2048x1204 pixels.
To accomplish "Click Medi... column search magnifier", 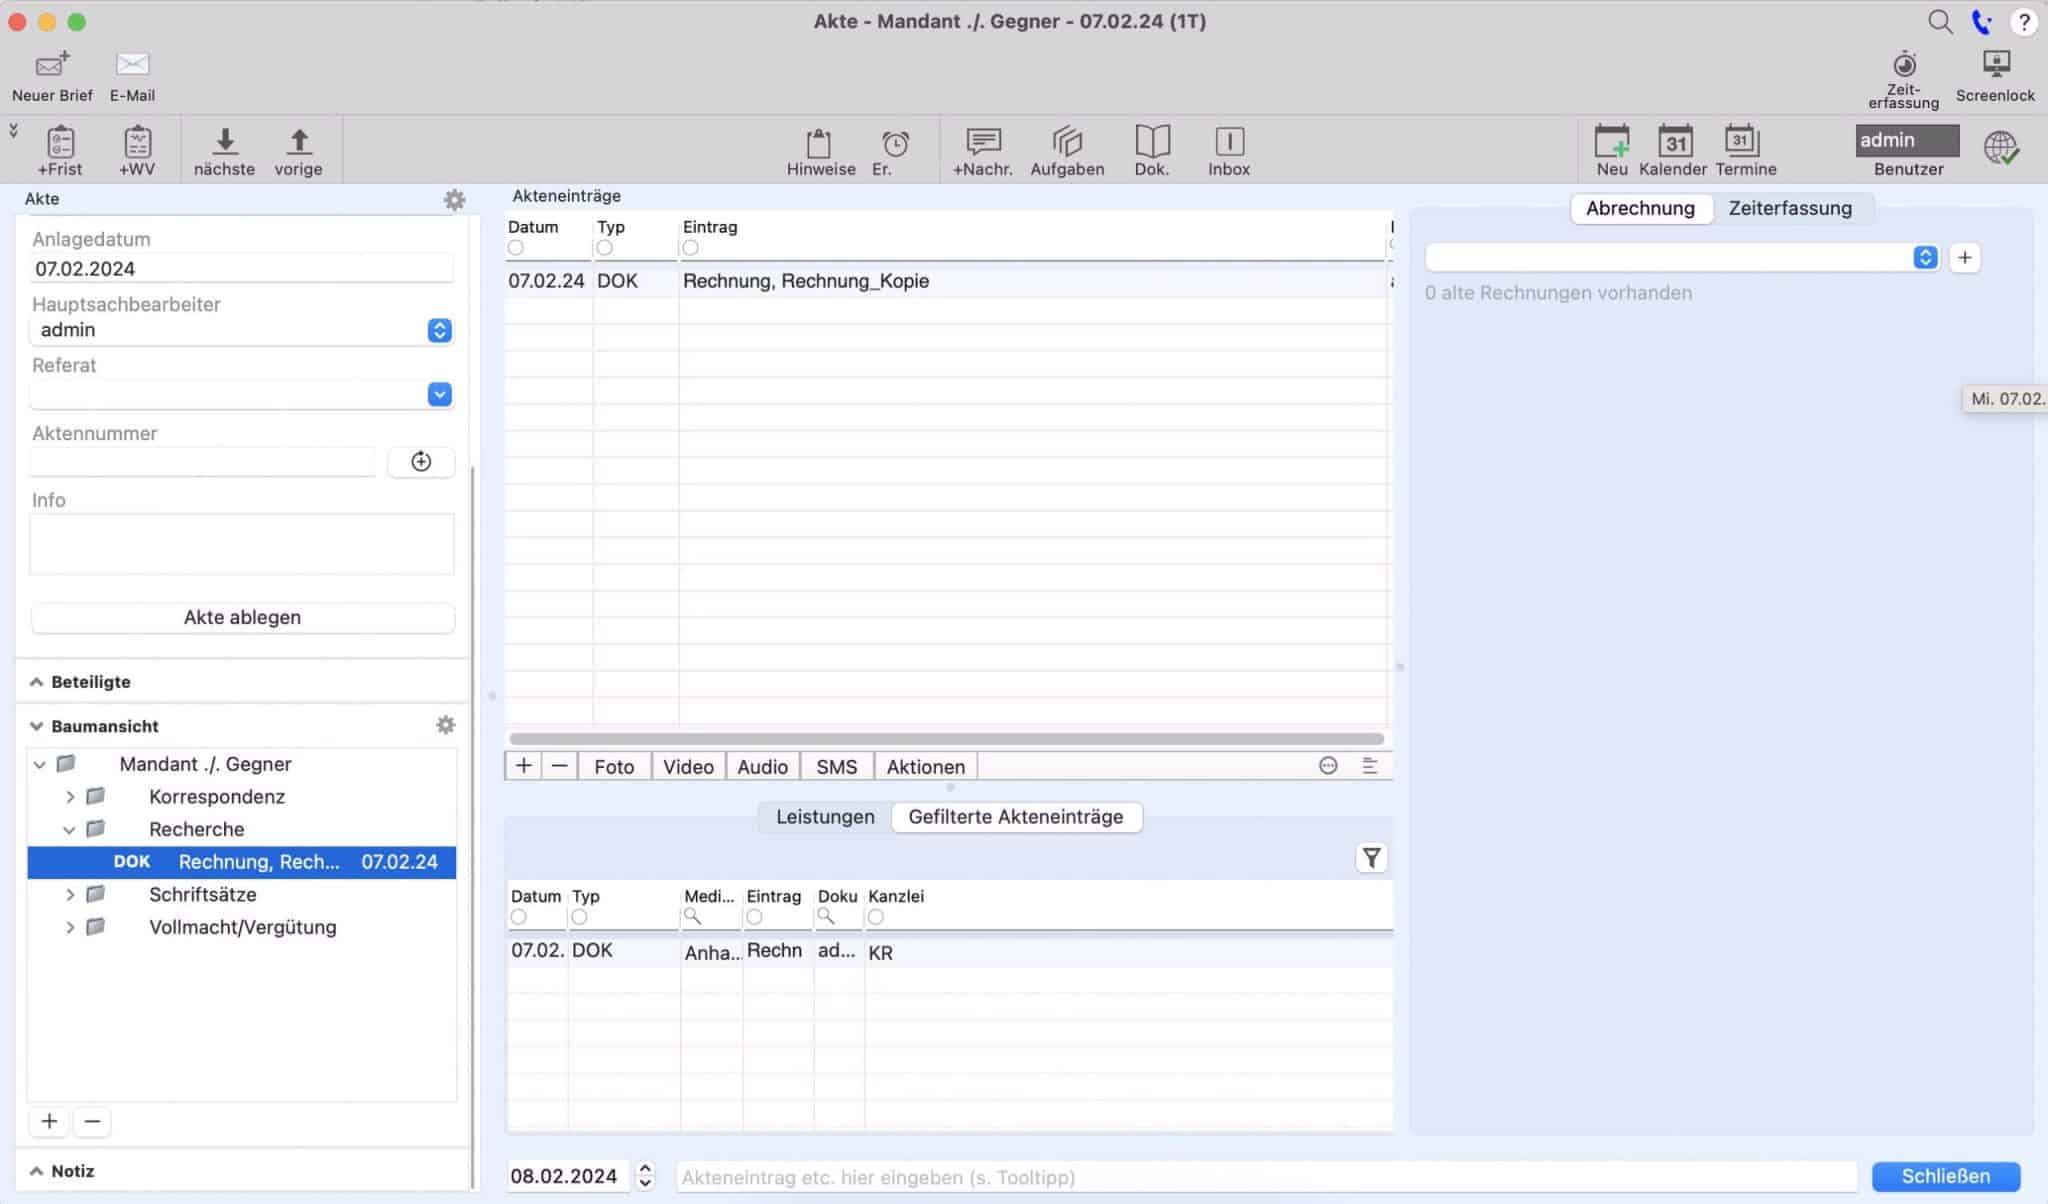I will [693, 917].
